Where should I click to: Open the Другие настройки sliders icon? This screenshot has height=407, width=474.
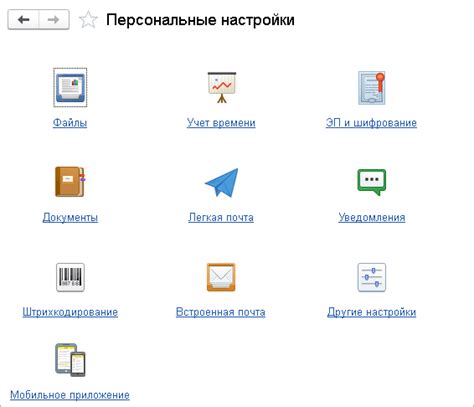(372, 277)
